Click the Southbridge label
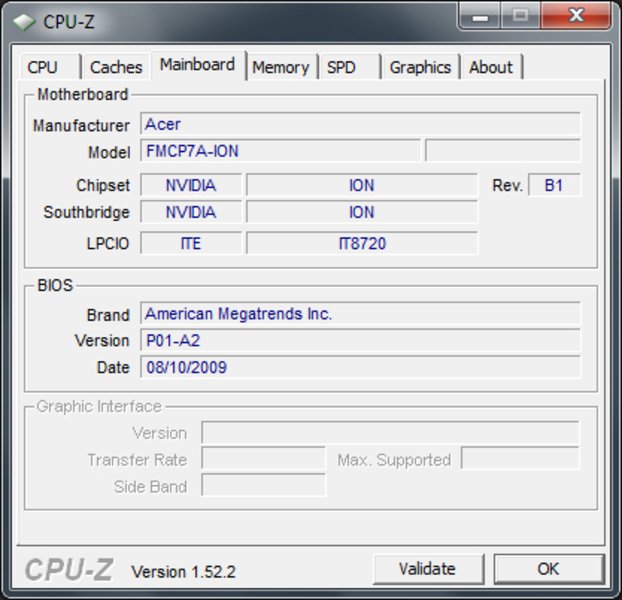This screenshot has width=622, height=600. coord(86,212)
